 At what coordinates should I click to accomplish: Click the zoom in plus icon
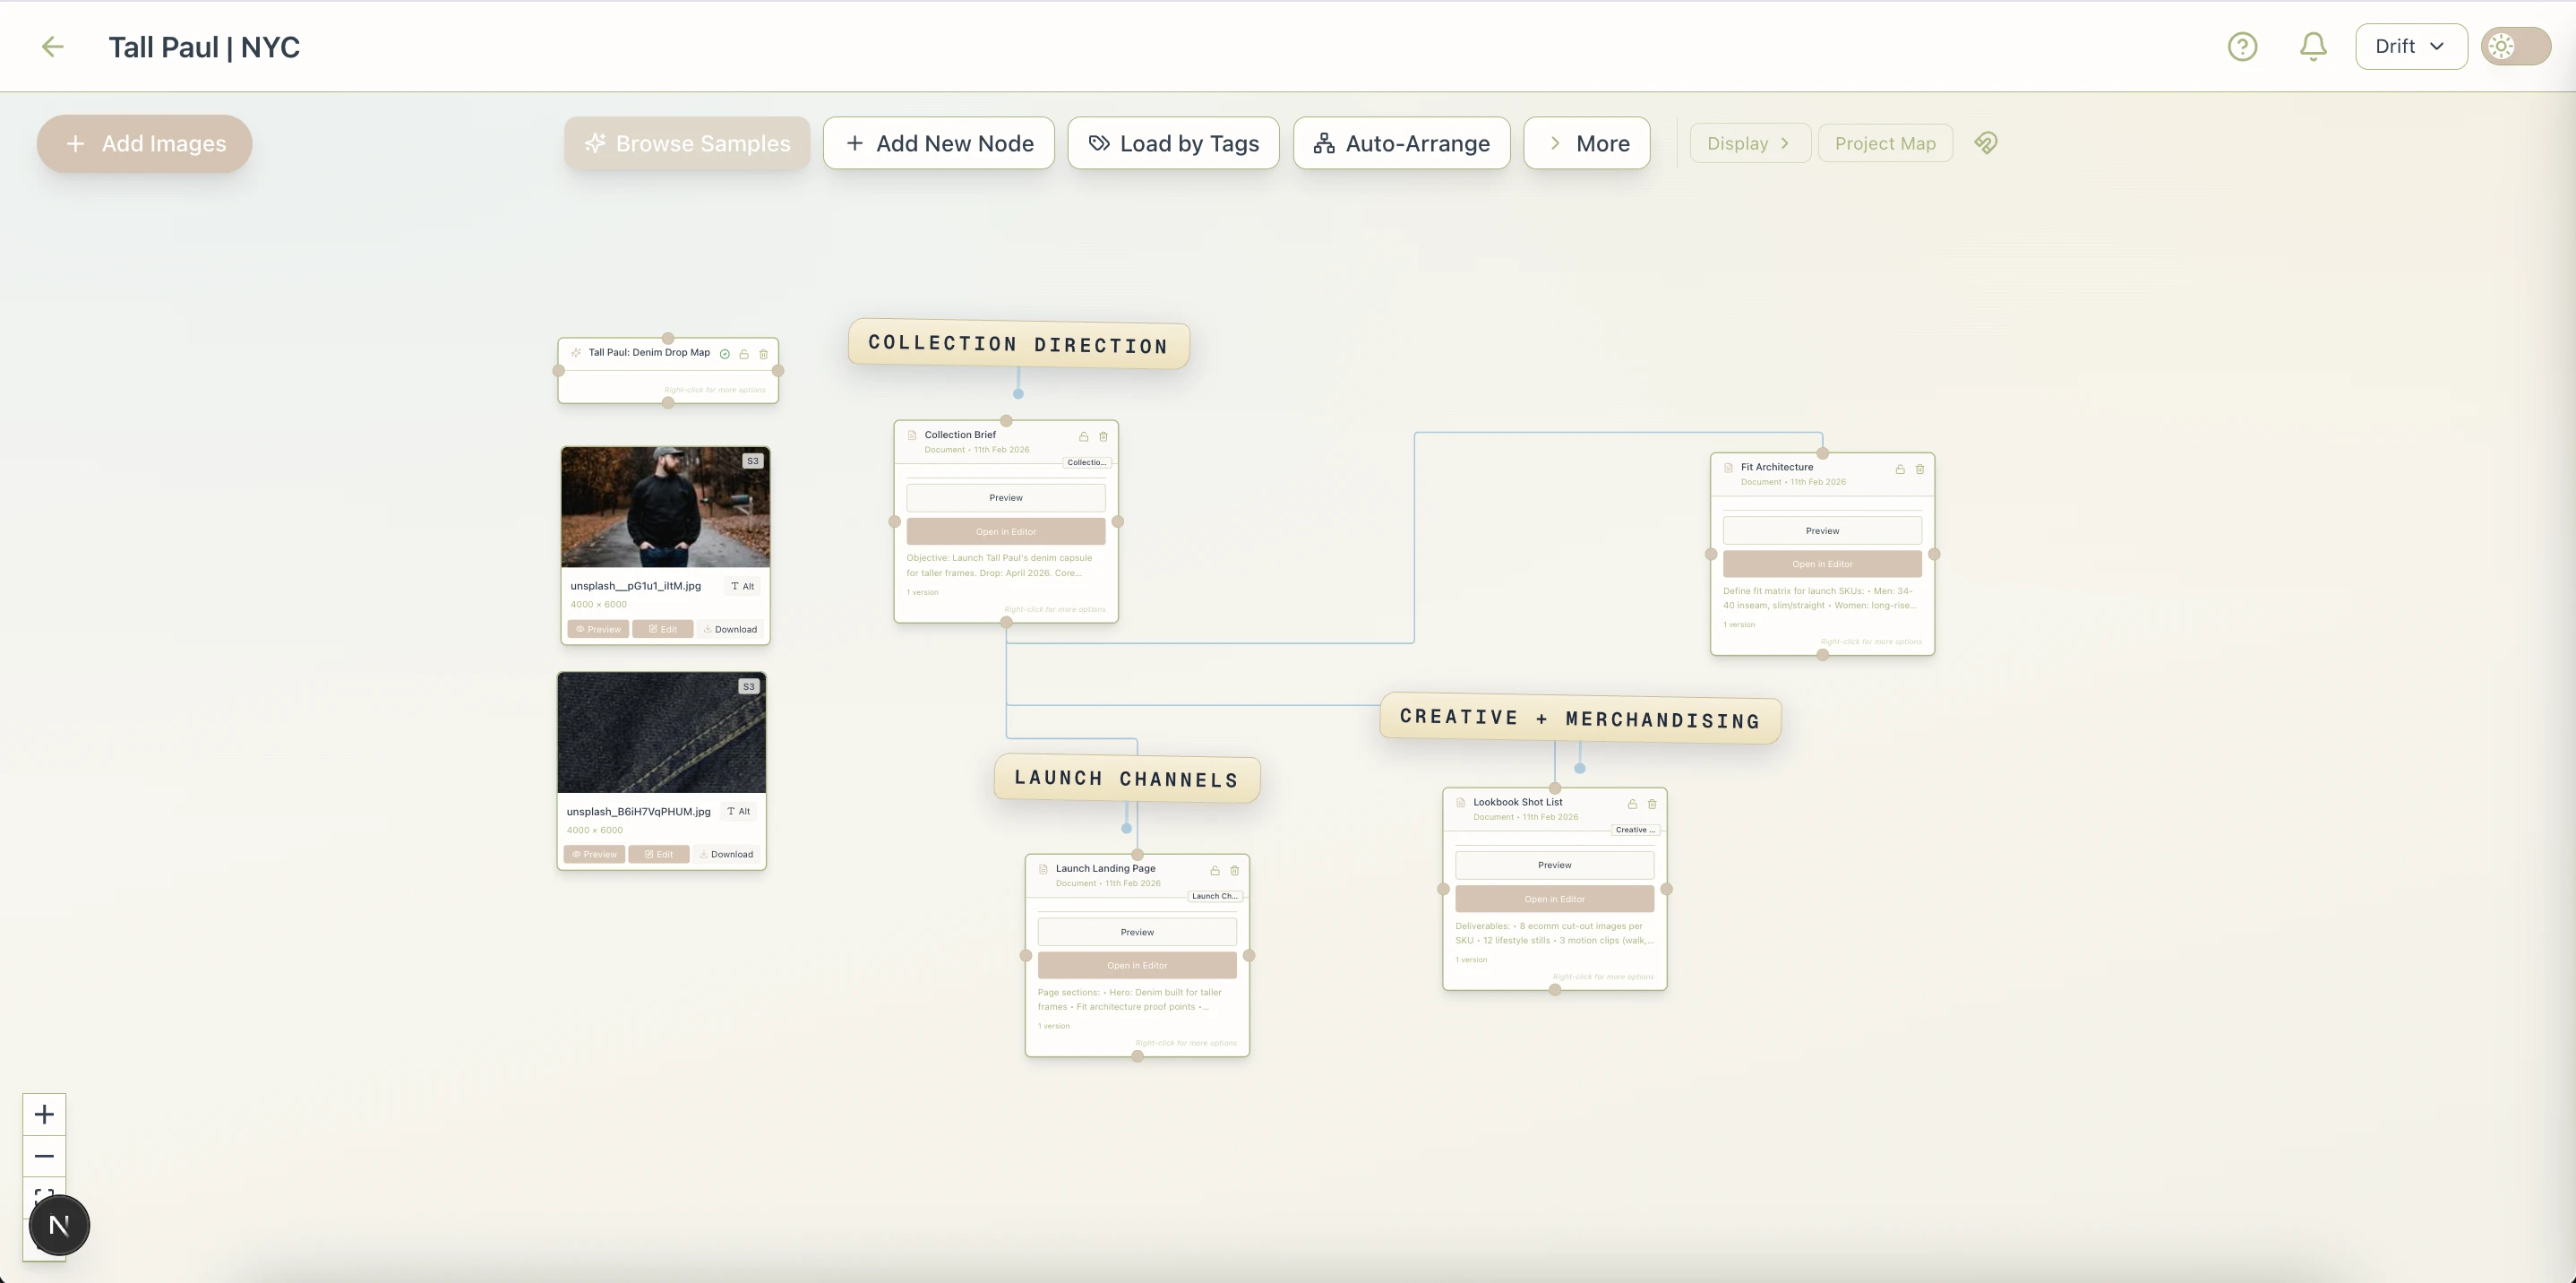(44, 1113)
